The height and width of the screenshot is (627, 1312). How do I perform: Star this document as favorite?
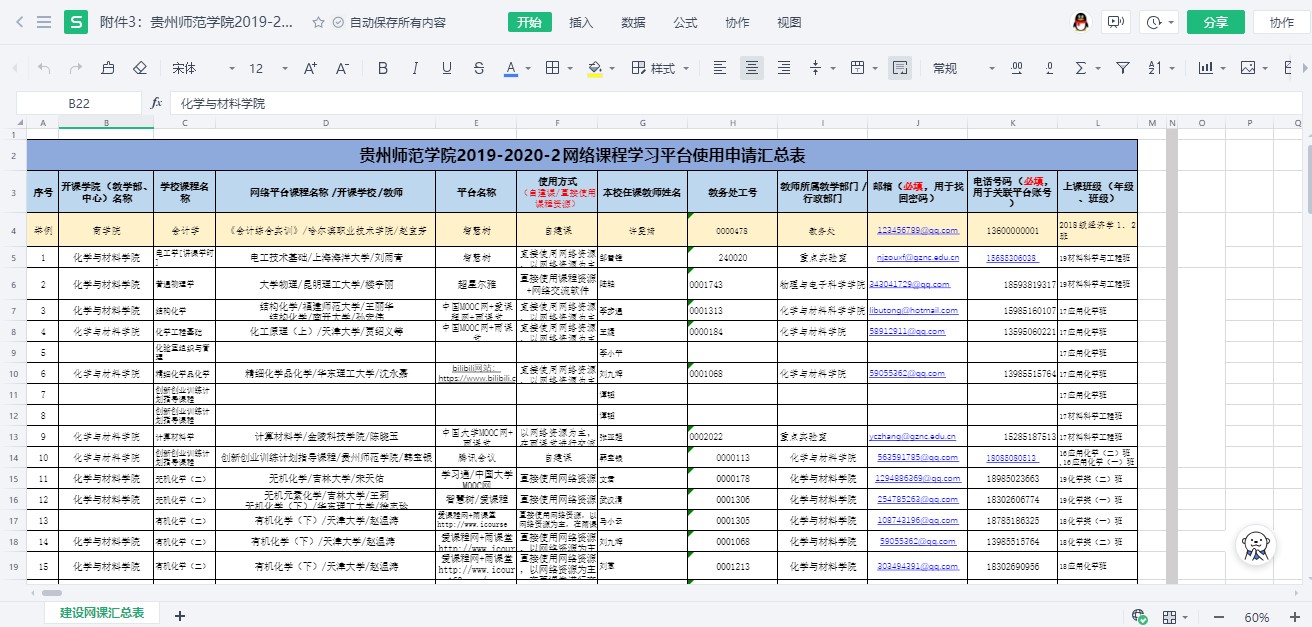pyautogui.click(x=318, y=22)
